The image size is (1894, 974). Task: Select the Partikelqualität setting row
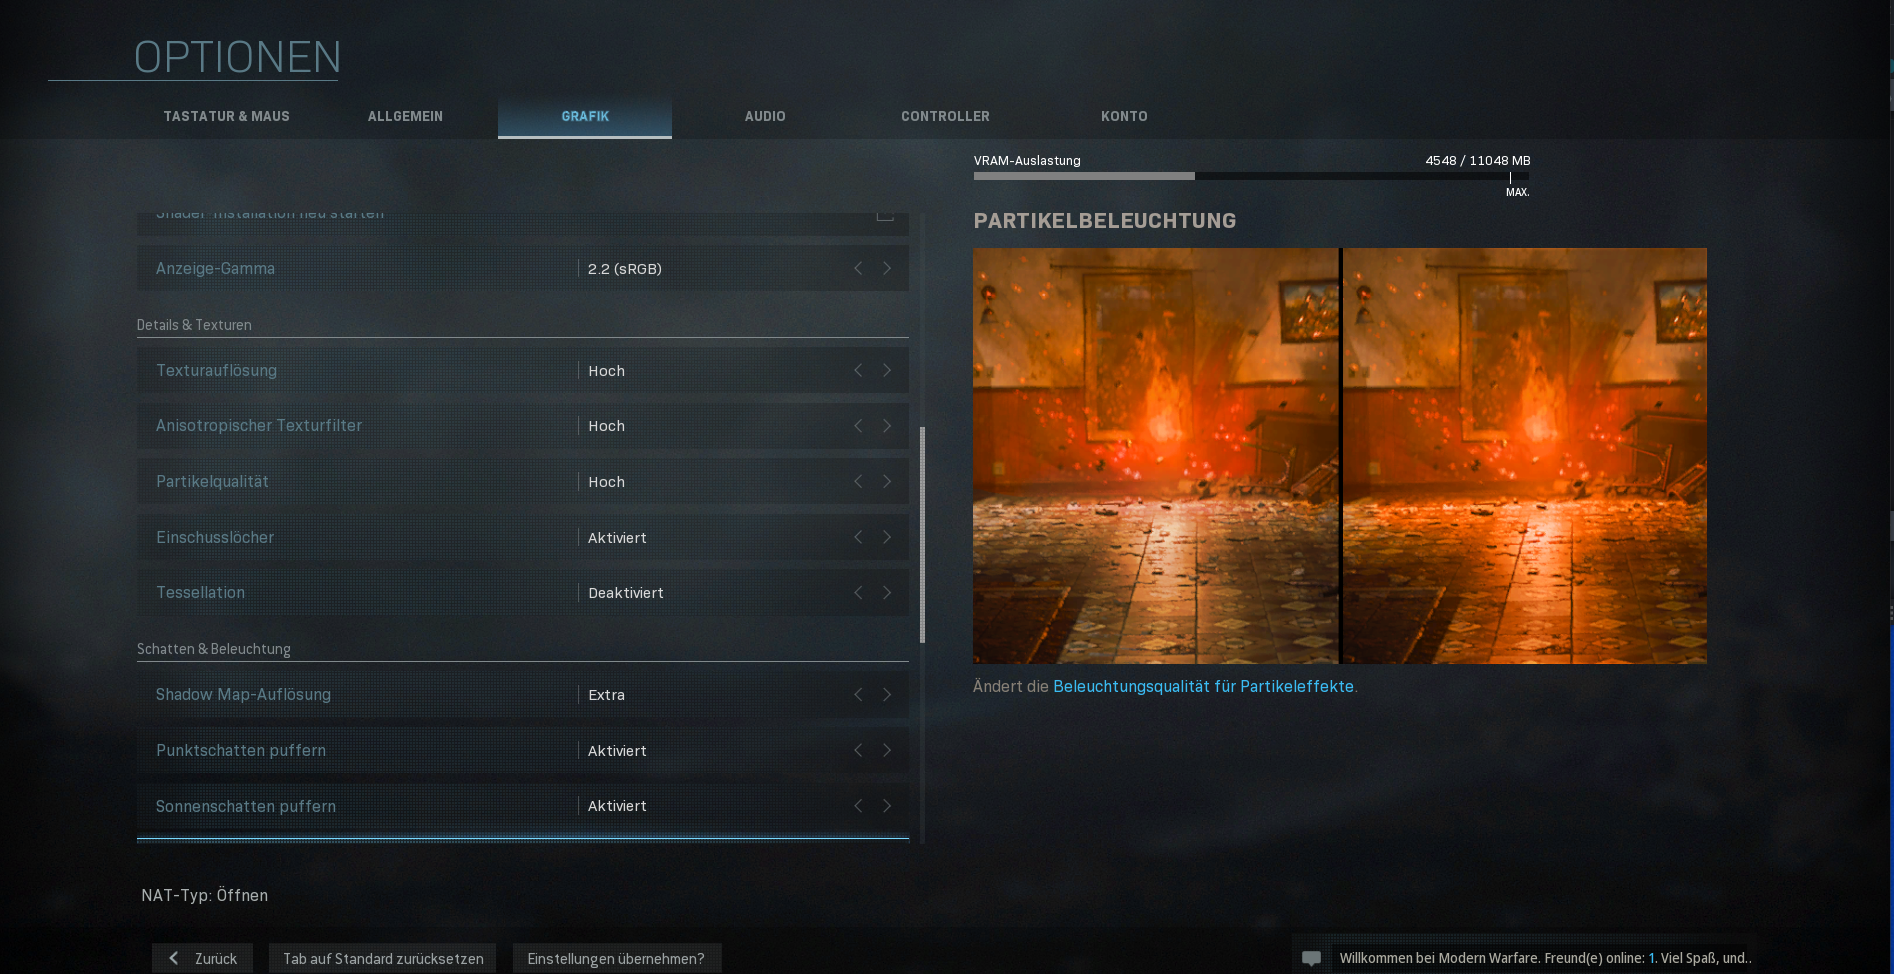pos(523,481)
